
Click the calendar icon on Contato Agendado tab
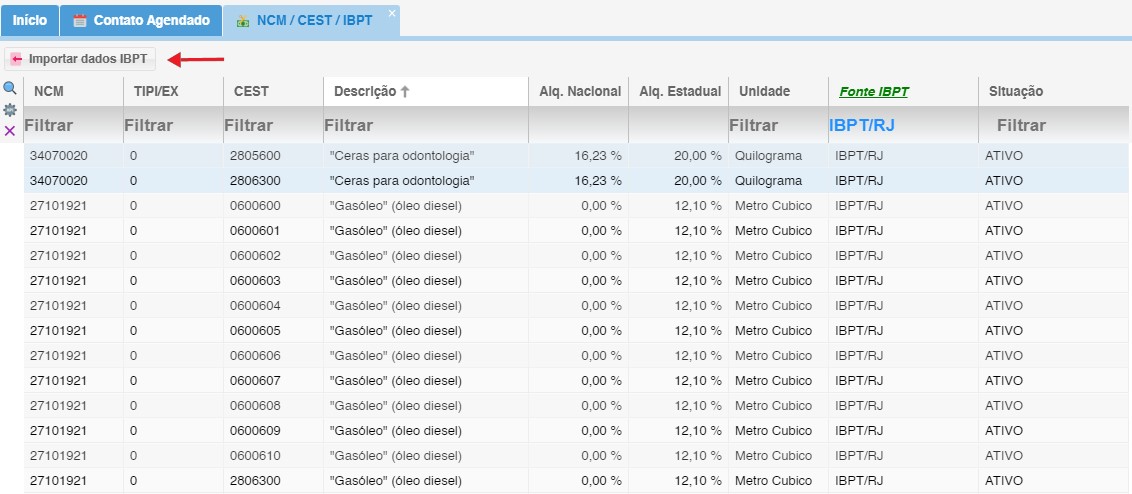coord(80,20)
